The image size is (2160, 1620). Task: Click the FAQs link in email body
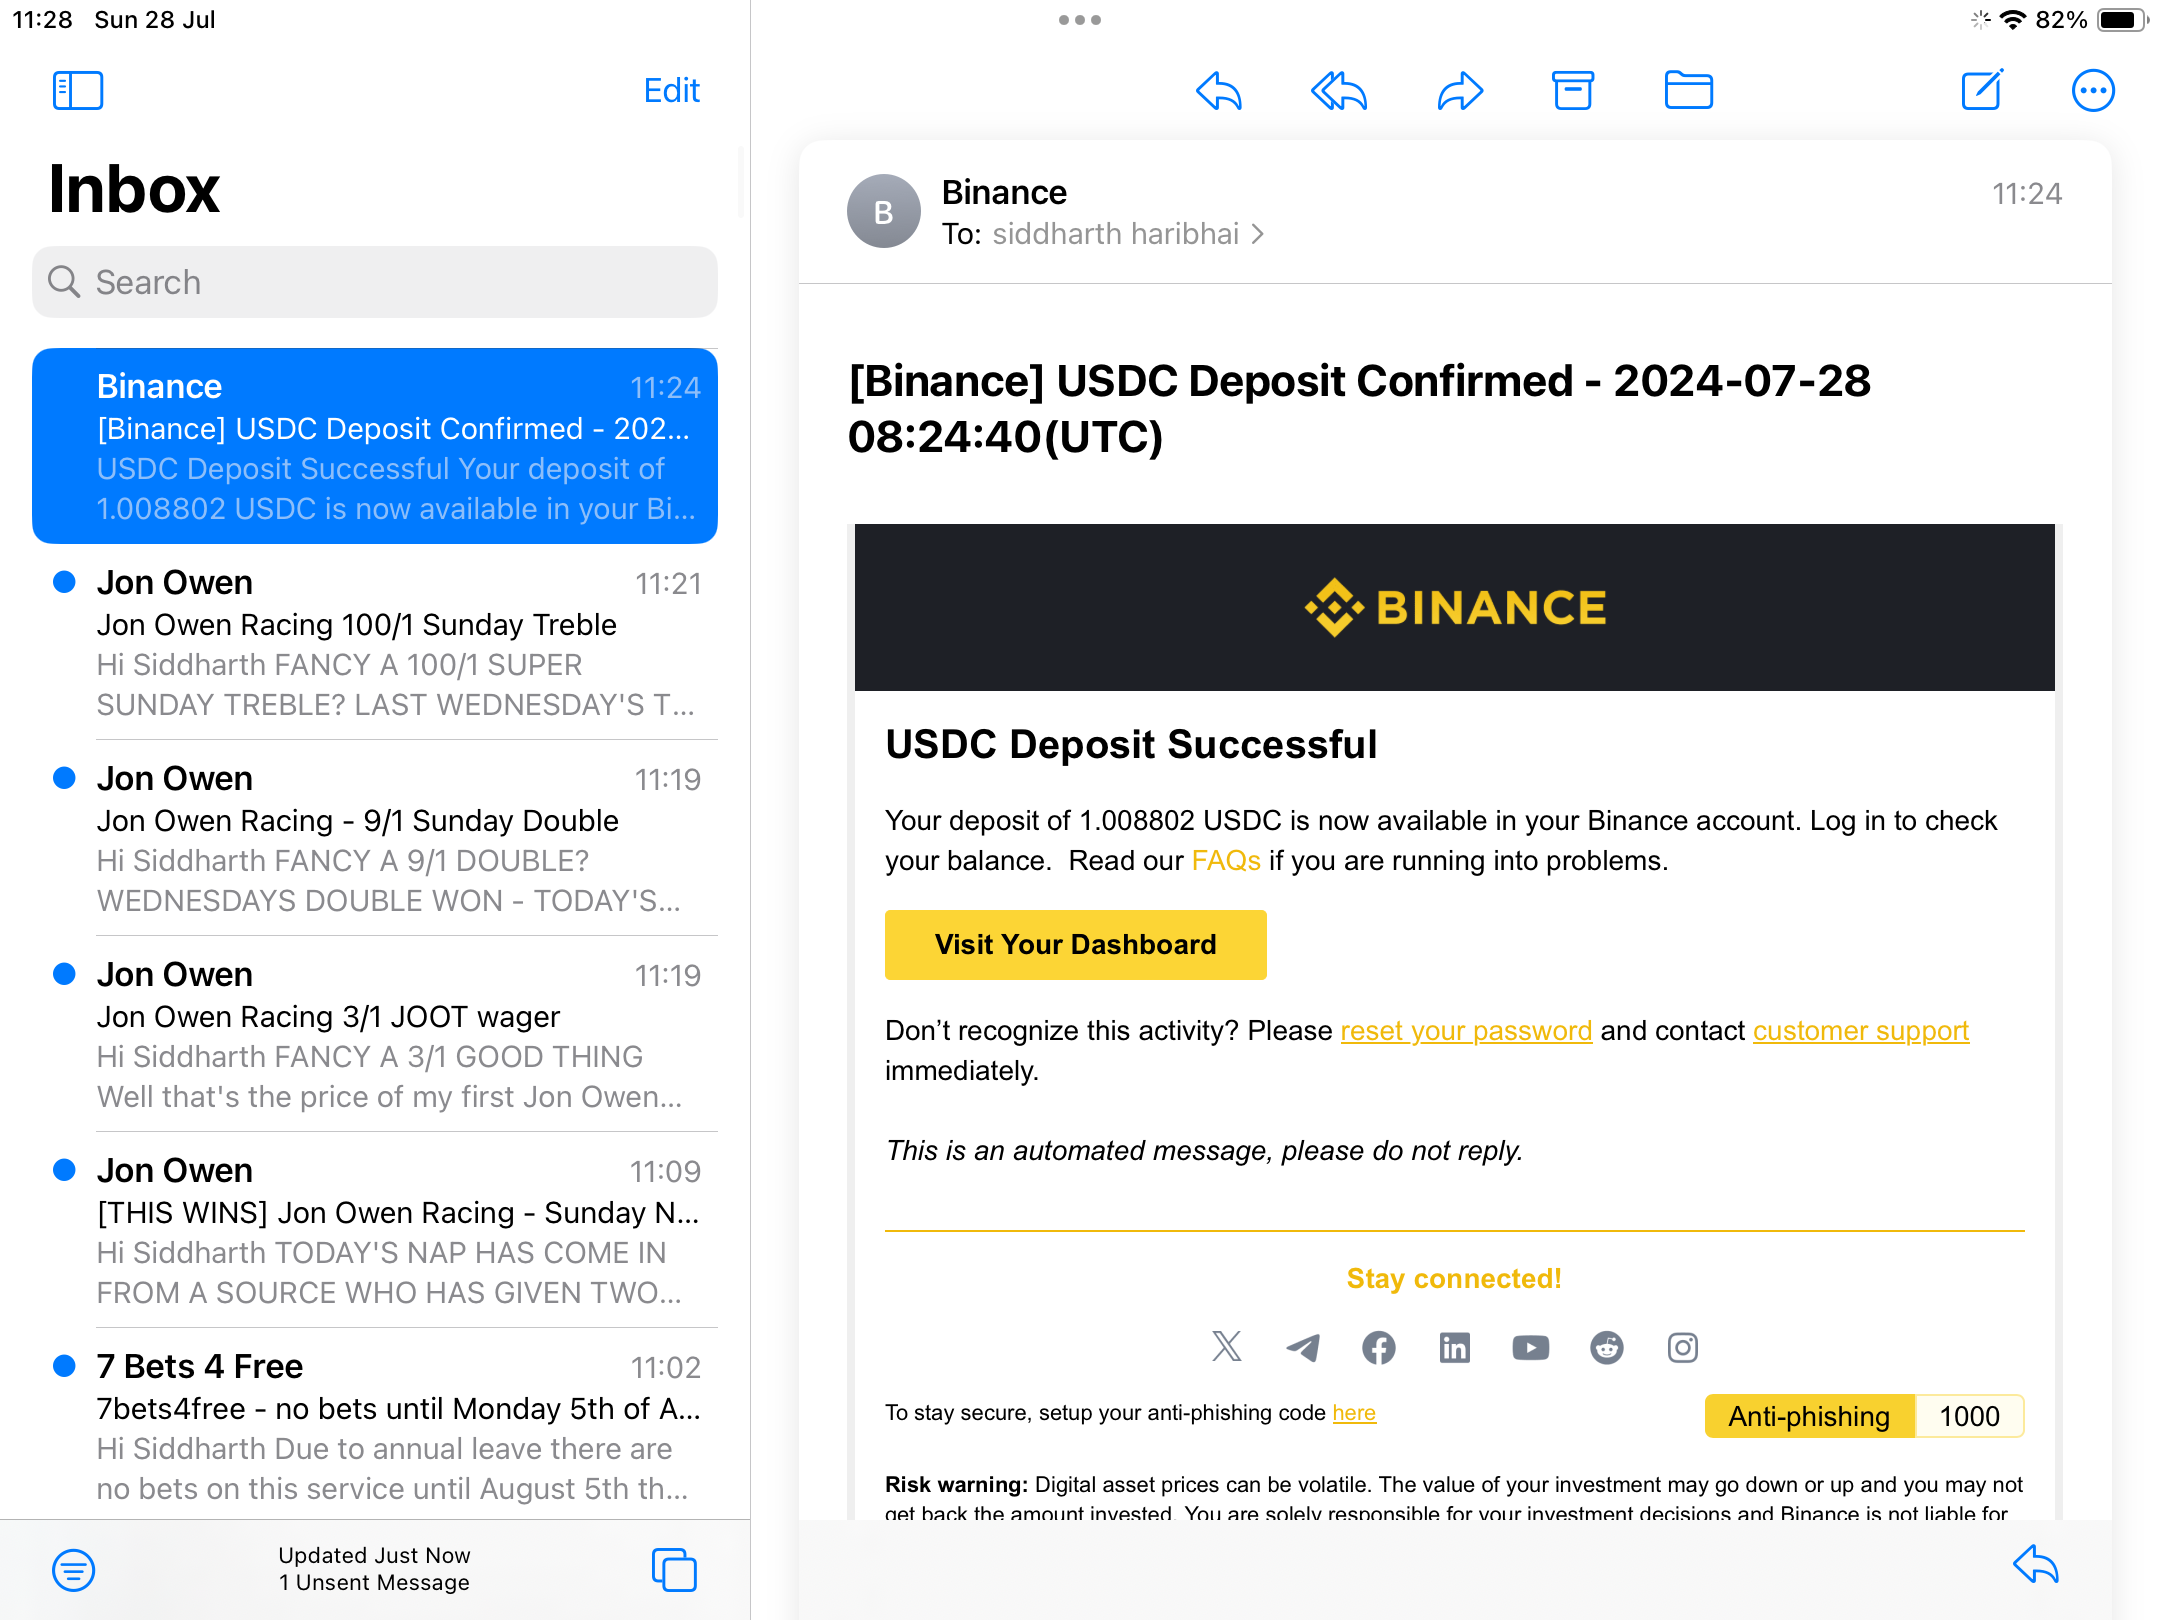(1226, 861)
